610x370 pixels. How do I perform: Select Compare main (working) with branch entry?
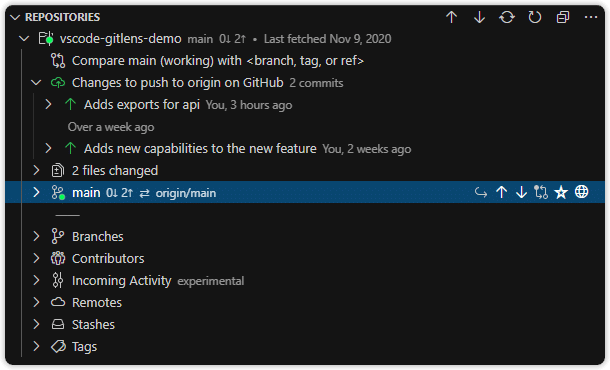pyautogui.click(x=218, y=61)
